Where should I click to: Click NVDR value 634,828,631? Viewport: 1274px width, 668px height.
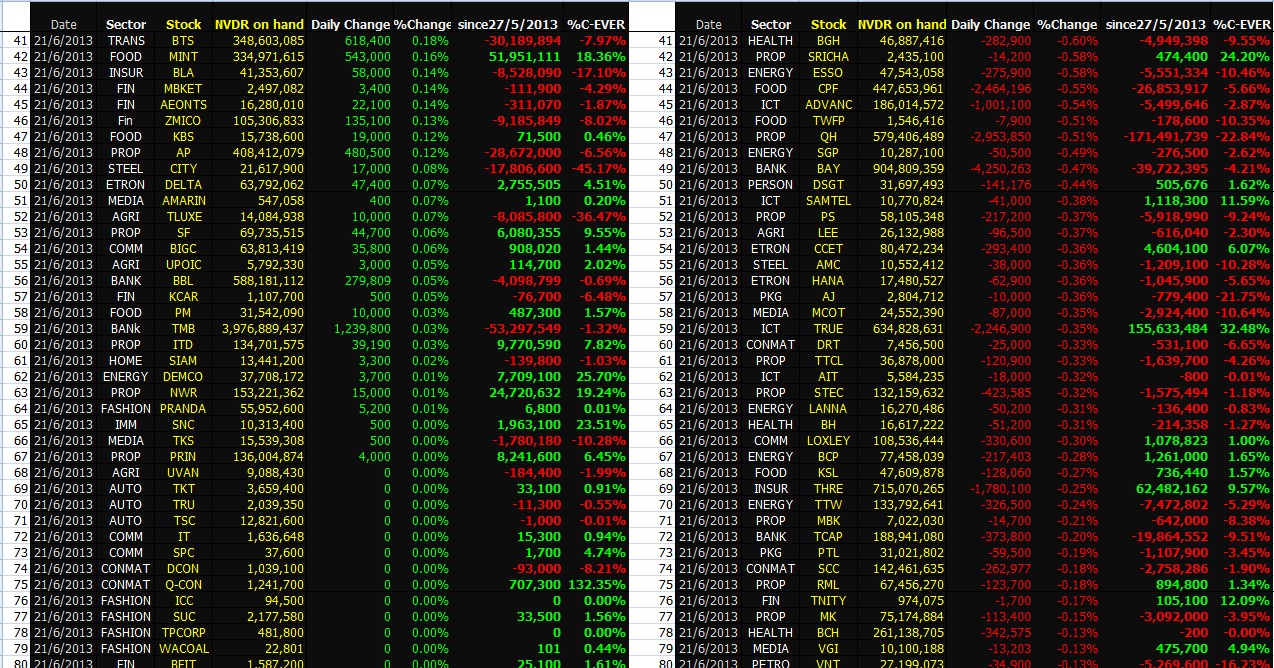pyautogui.click(x=907, y=329)
